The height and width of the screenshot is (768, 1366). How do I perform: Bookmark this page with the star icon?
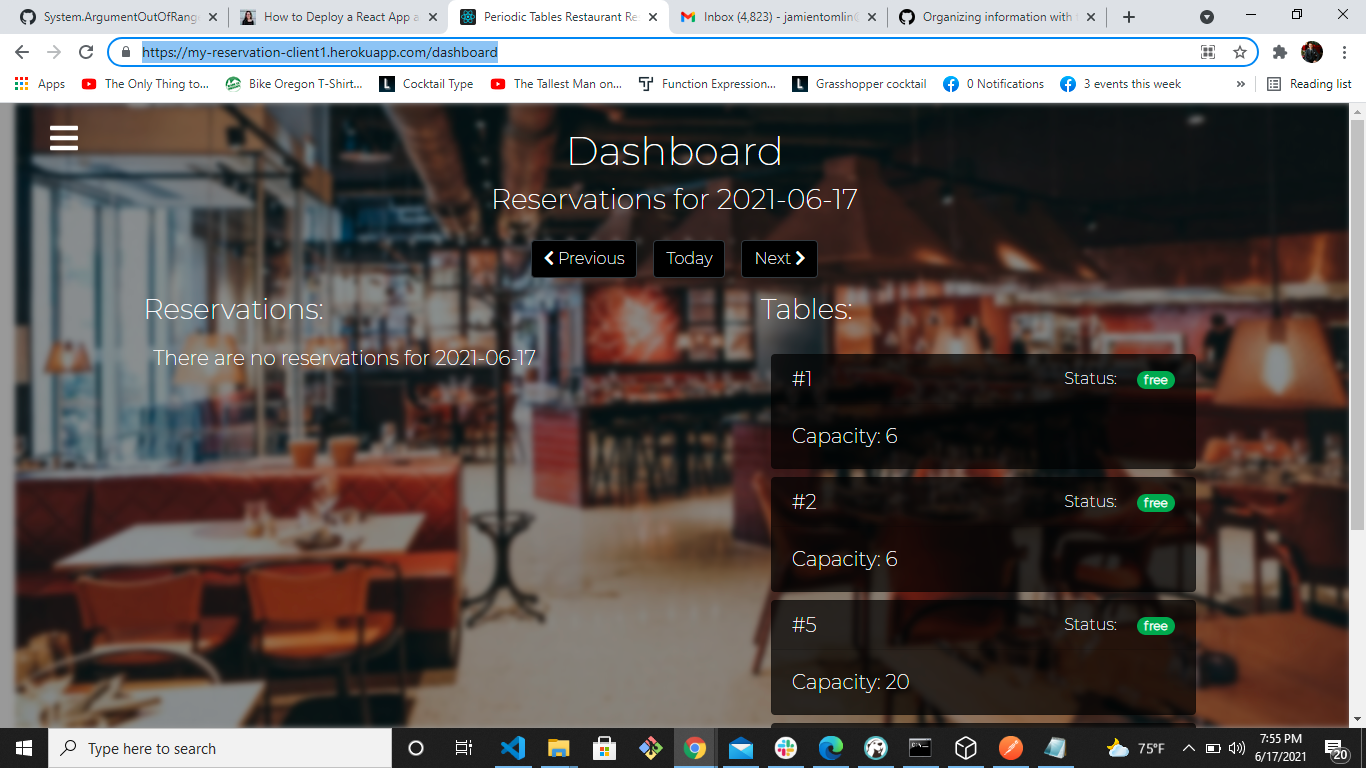click(x=1240, y=52)
